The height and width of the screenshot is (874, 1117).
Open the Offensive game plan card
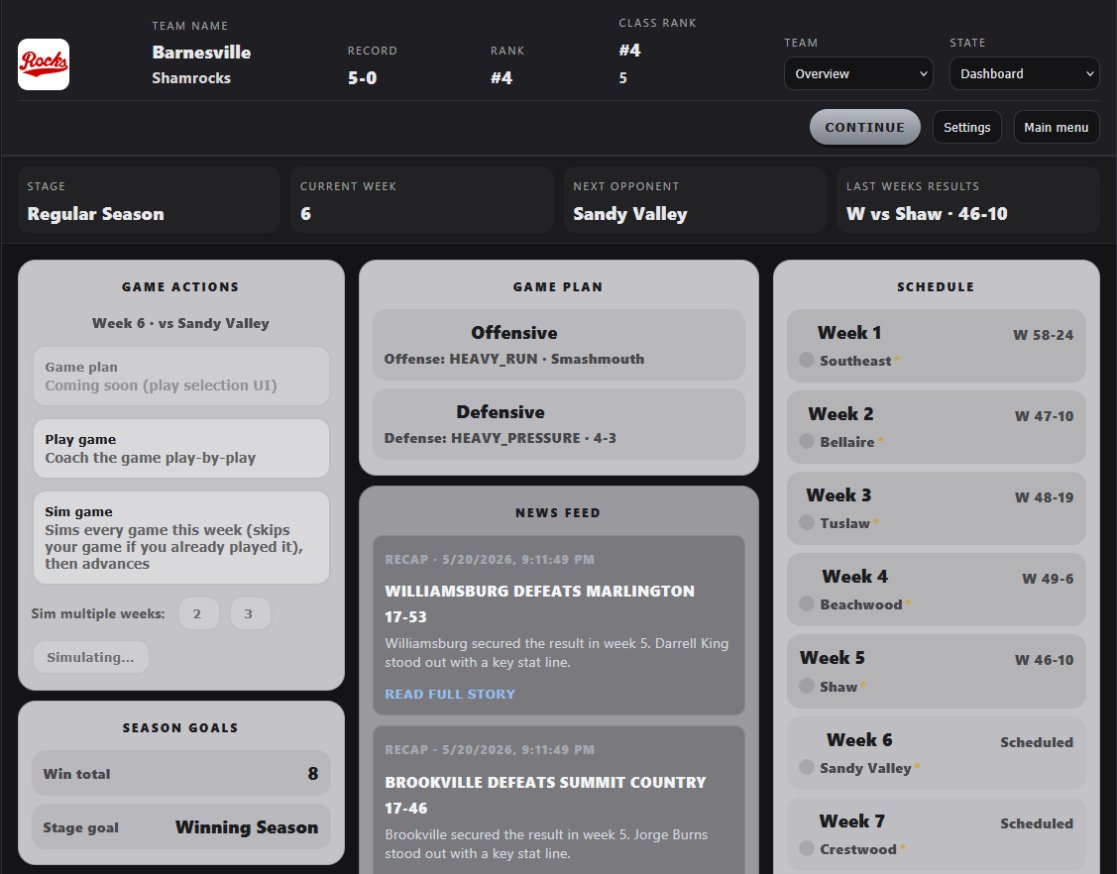click(558, 345)
